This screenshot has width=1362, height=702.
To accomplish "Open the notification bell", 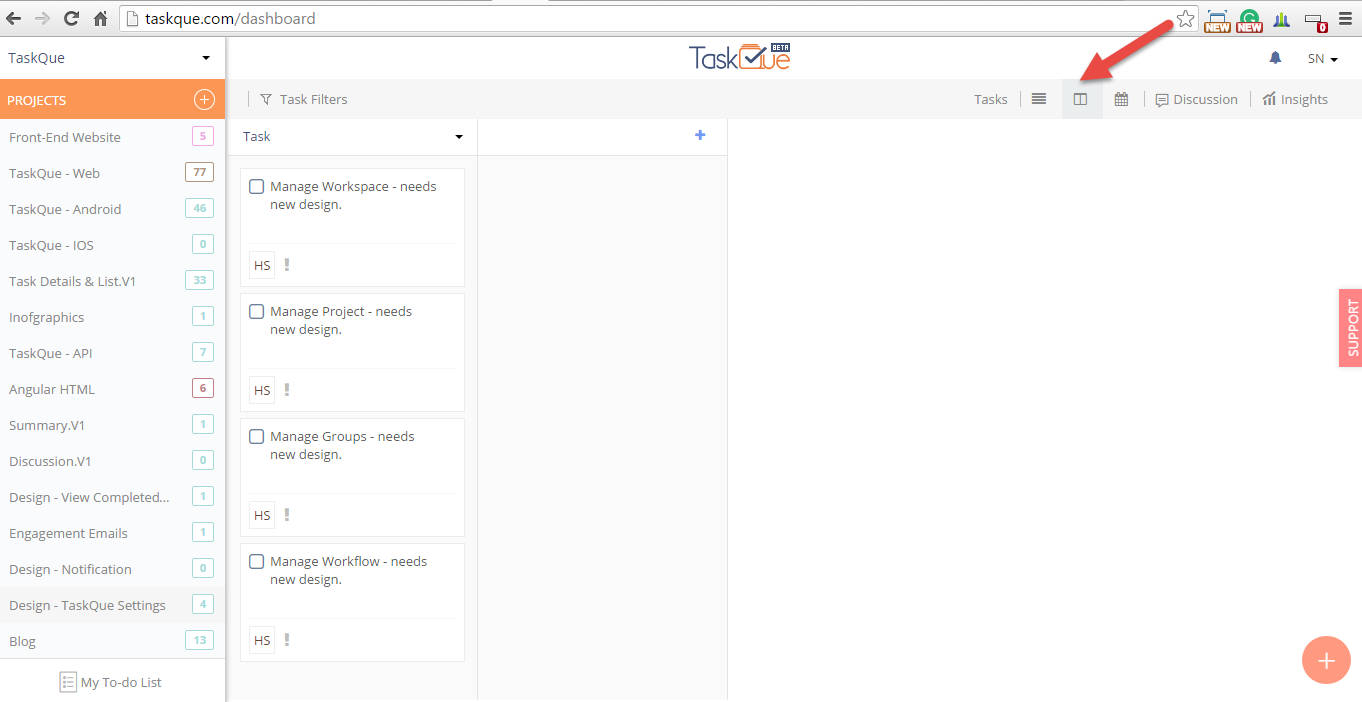I will (1274, 57).
